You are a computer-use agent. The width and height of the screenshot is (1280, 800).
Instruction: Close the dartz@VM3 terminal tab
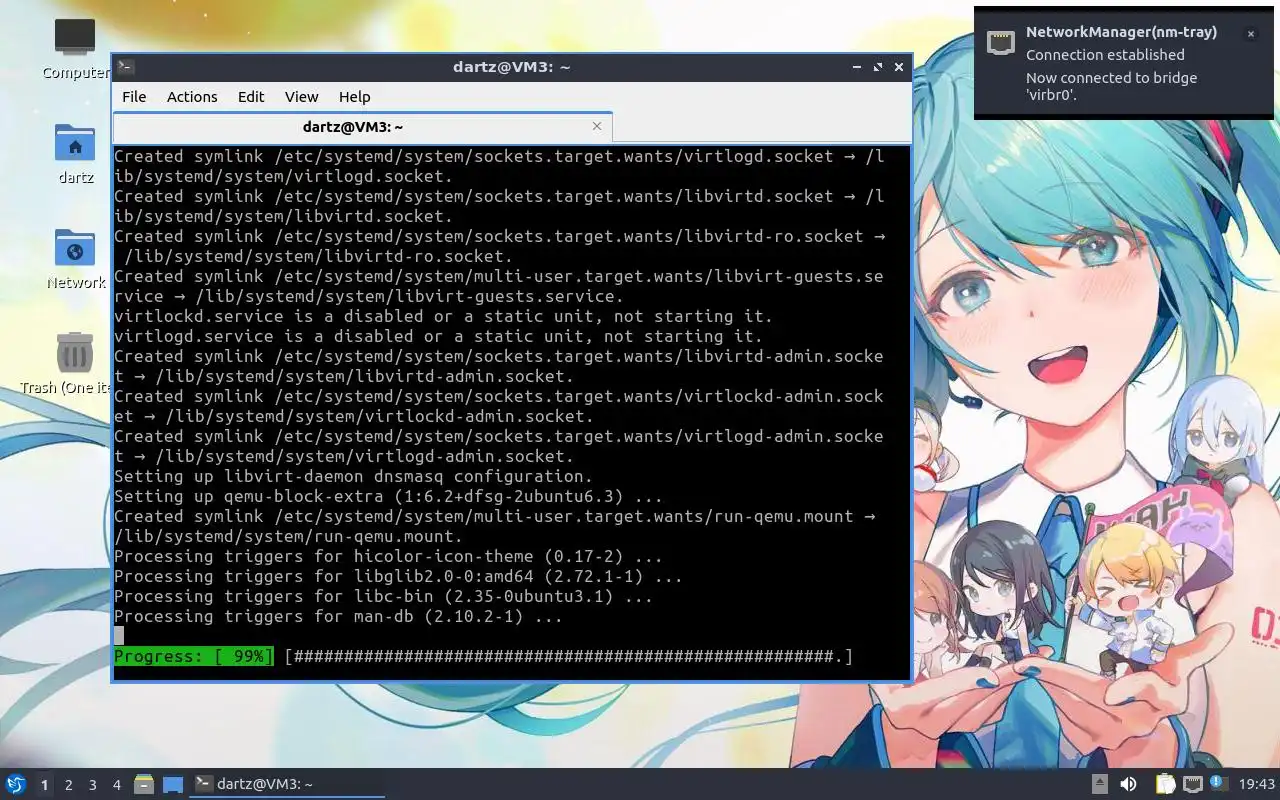tap(597, 126)
